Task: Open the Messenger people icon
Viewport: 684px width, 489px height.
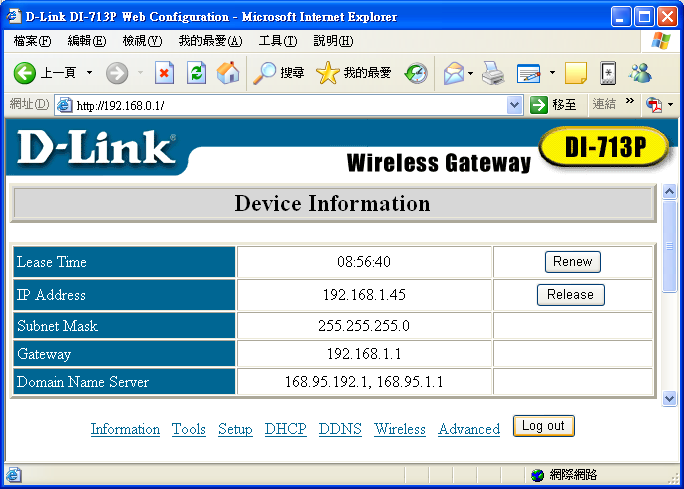Action: pos(640,73)
